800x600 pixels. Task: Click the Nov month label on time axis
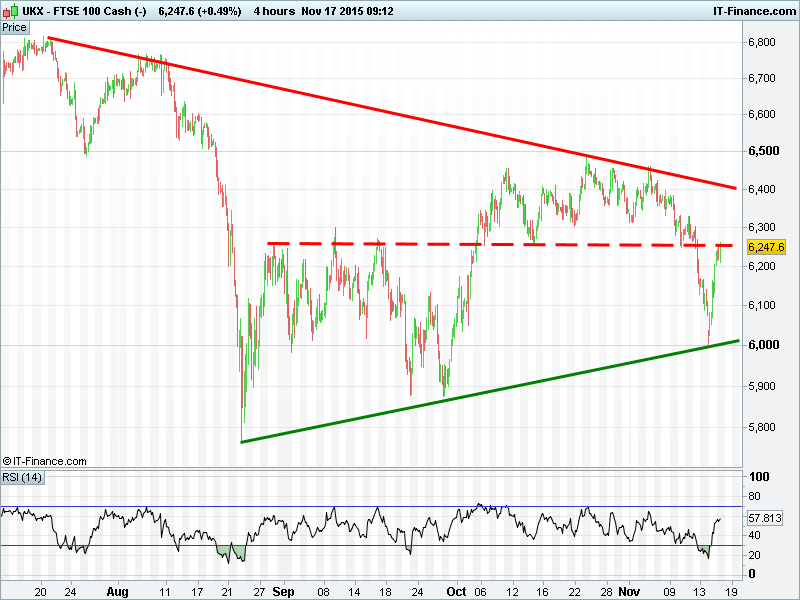point(629,592)
